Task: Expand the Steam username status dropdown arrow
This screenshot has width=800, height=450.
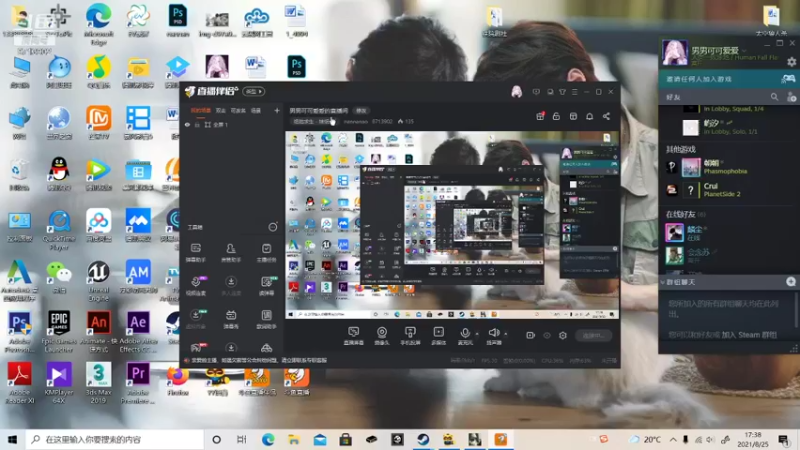Action: tap(744, 51)
